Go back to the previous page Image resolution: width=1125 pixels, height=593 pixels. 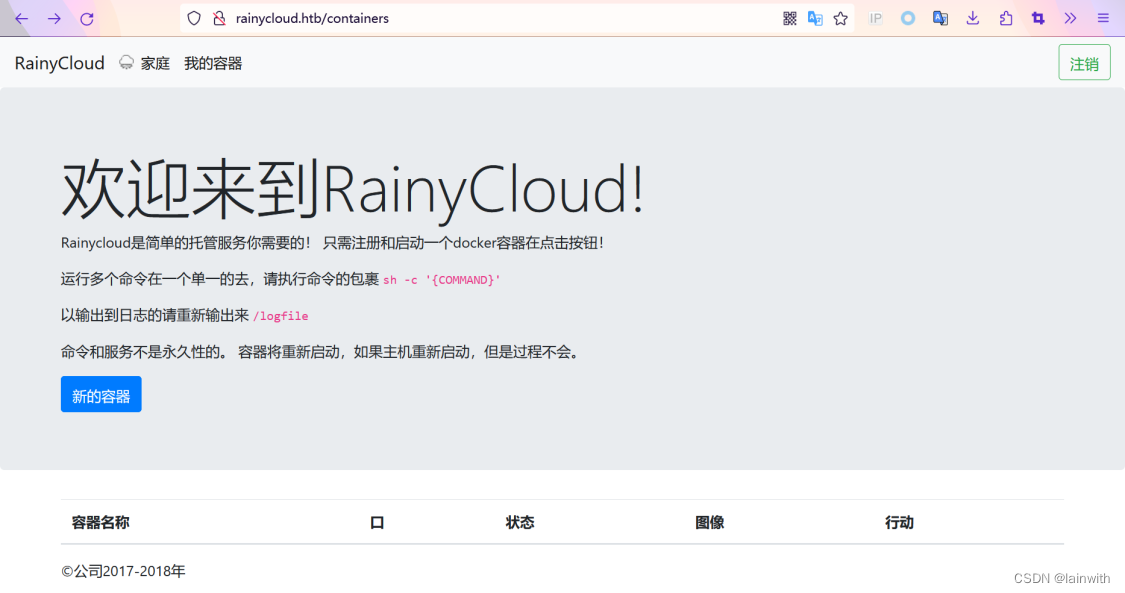click(x=22, y=19)
